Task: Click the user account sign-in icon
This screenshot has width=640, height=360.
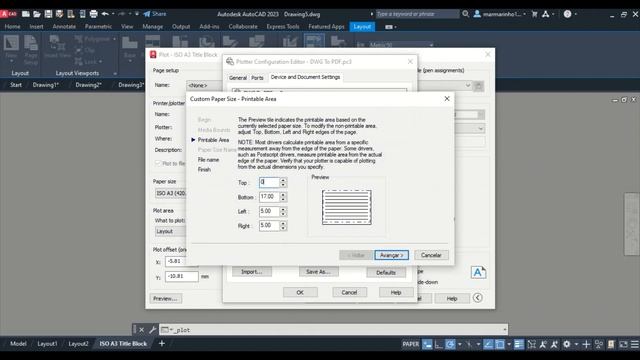Action: pyautogui.click(x=477, y=14)
